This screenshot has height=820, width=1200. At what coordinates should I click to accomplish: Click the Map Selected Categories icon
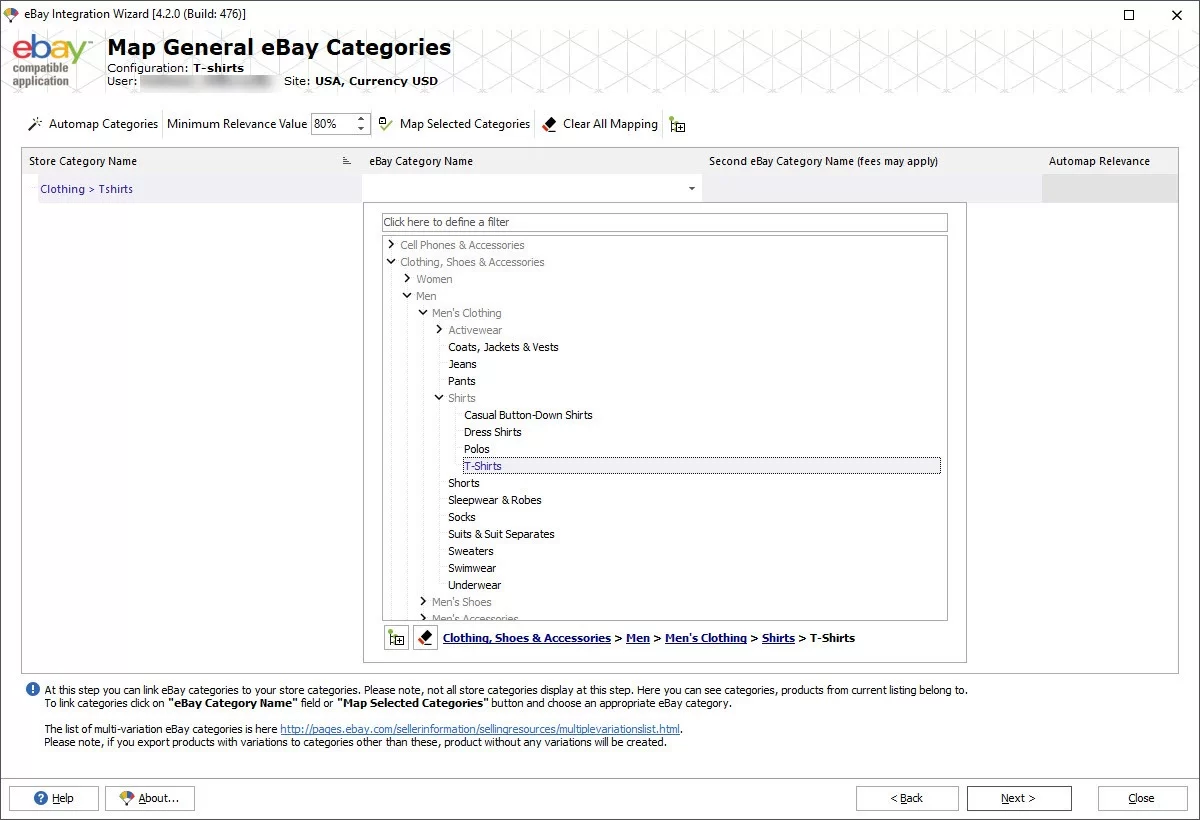pyautogui.click(x=384, y=123)
